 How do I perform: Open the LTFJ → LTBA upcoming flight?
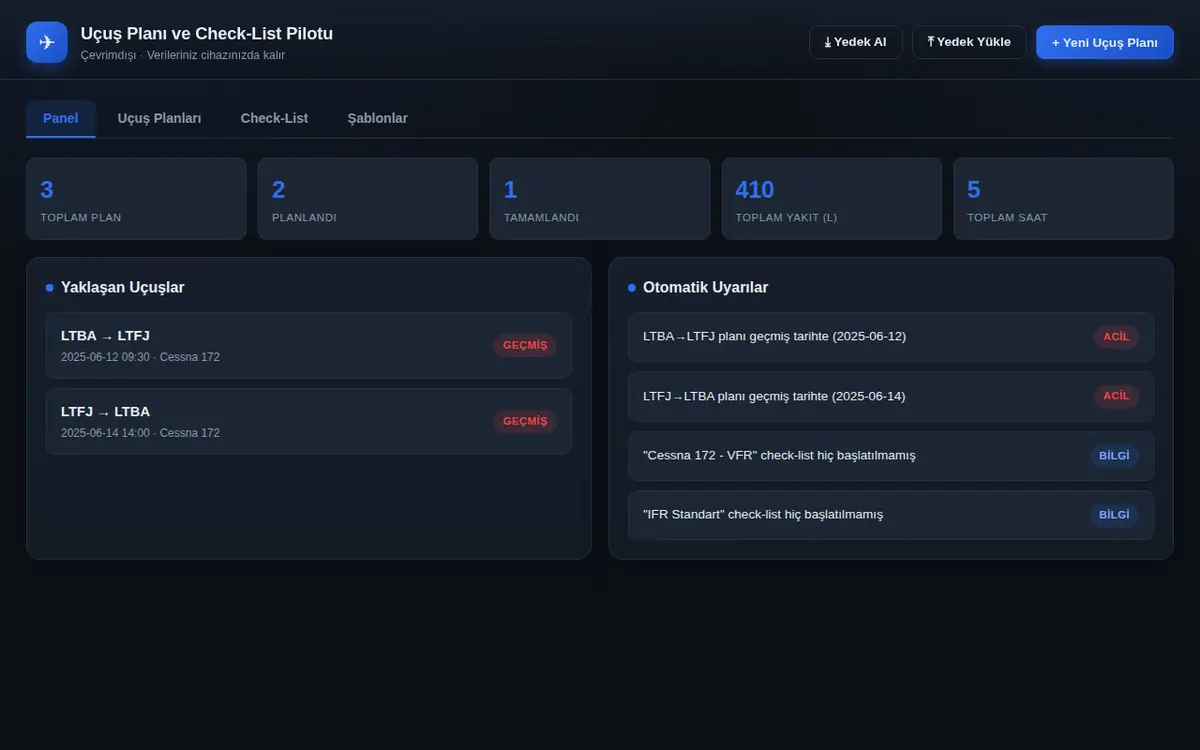[309, 421]
